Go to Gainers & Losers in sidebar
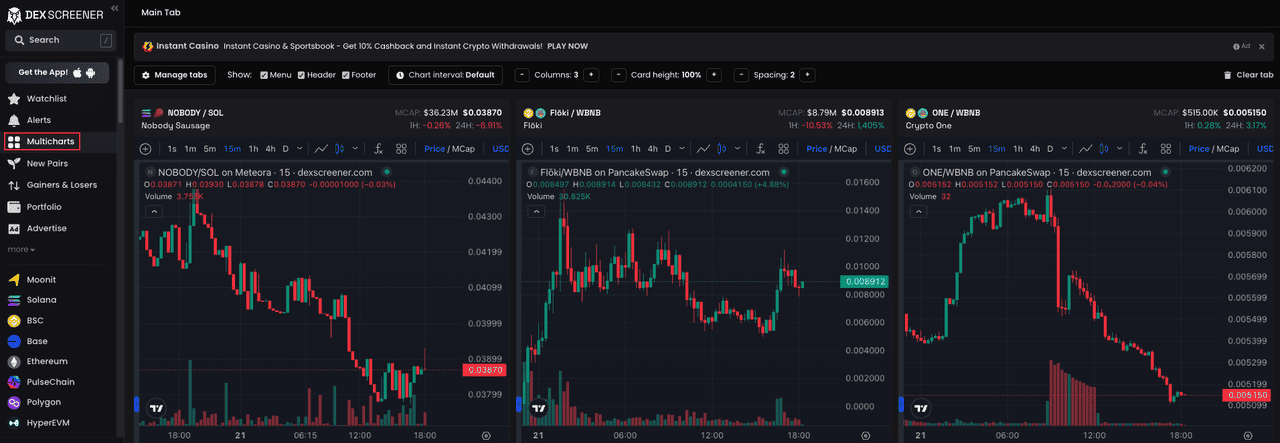Viewport: 1280px width, 443px height. (61, 185)
